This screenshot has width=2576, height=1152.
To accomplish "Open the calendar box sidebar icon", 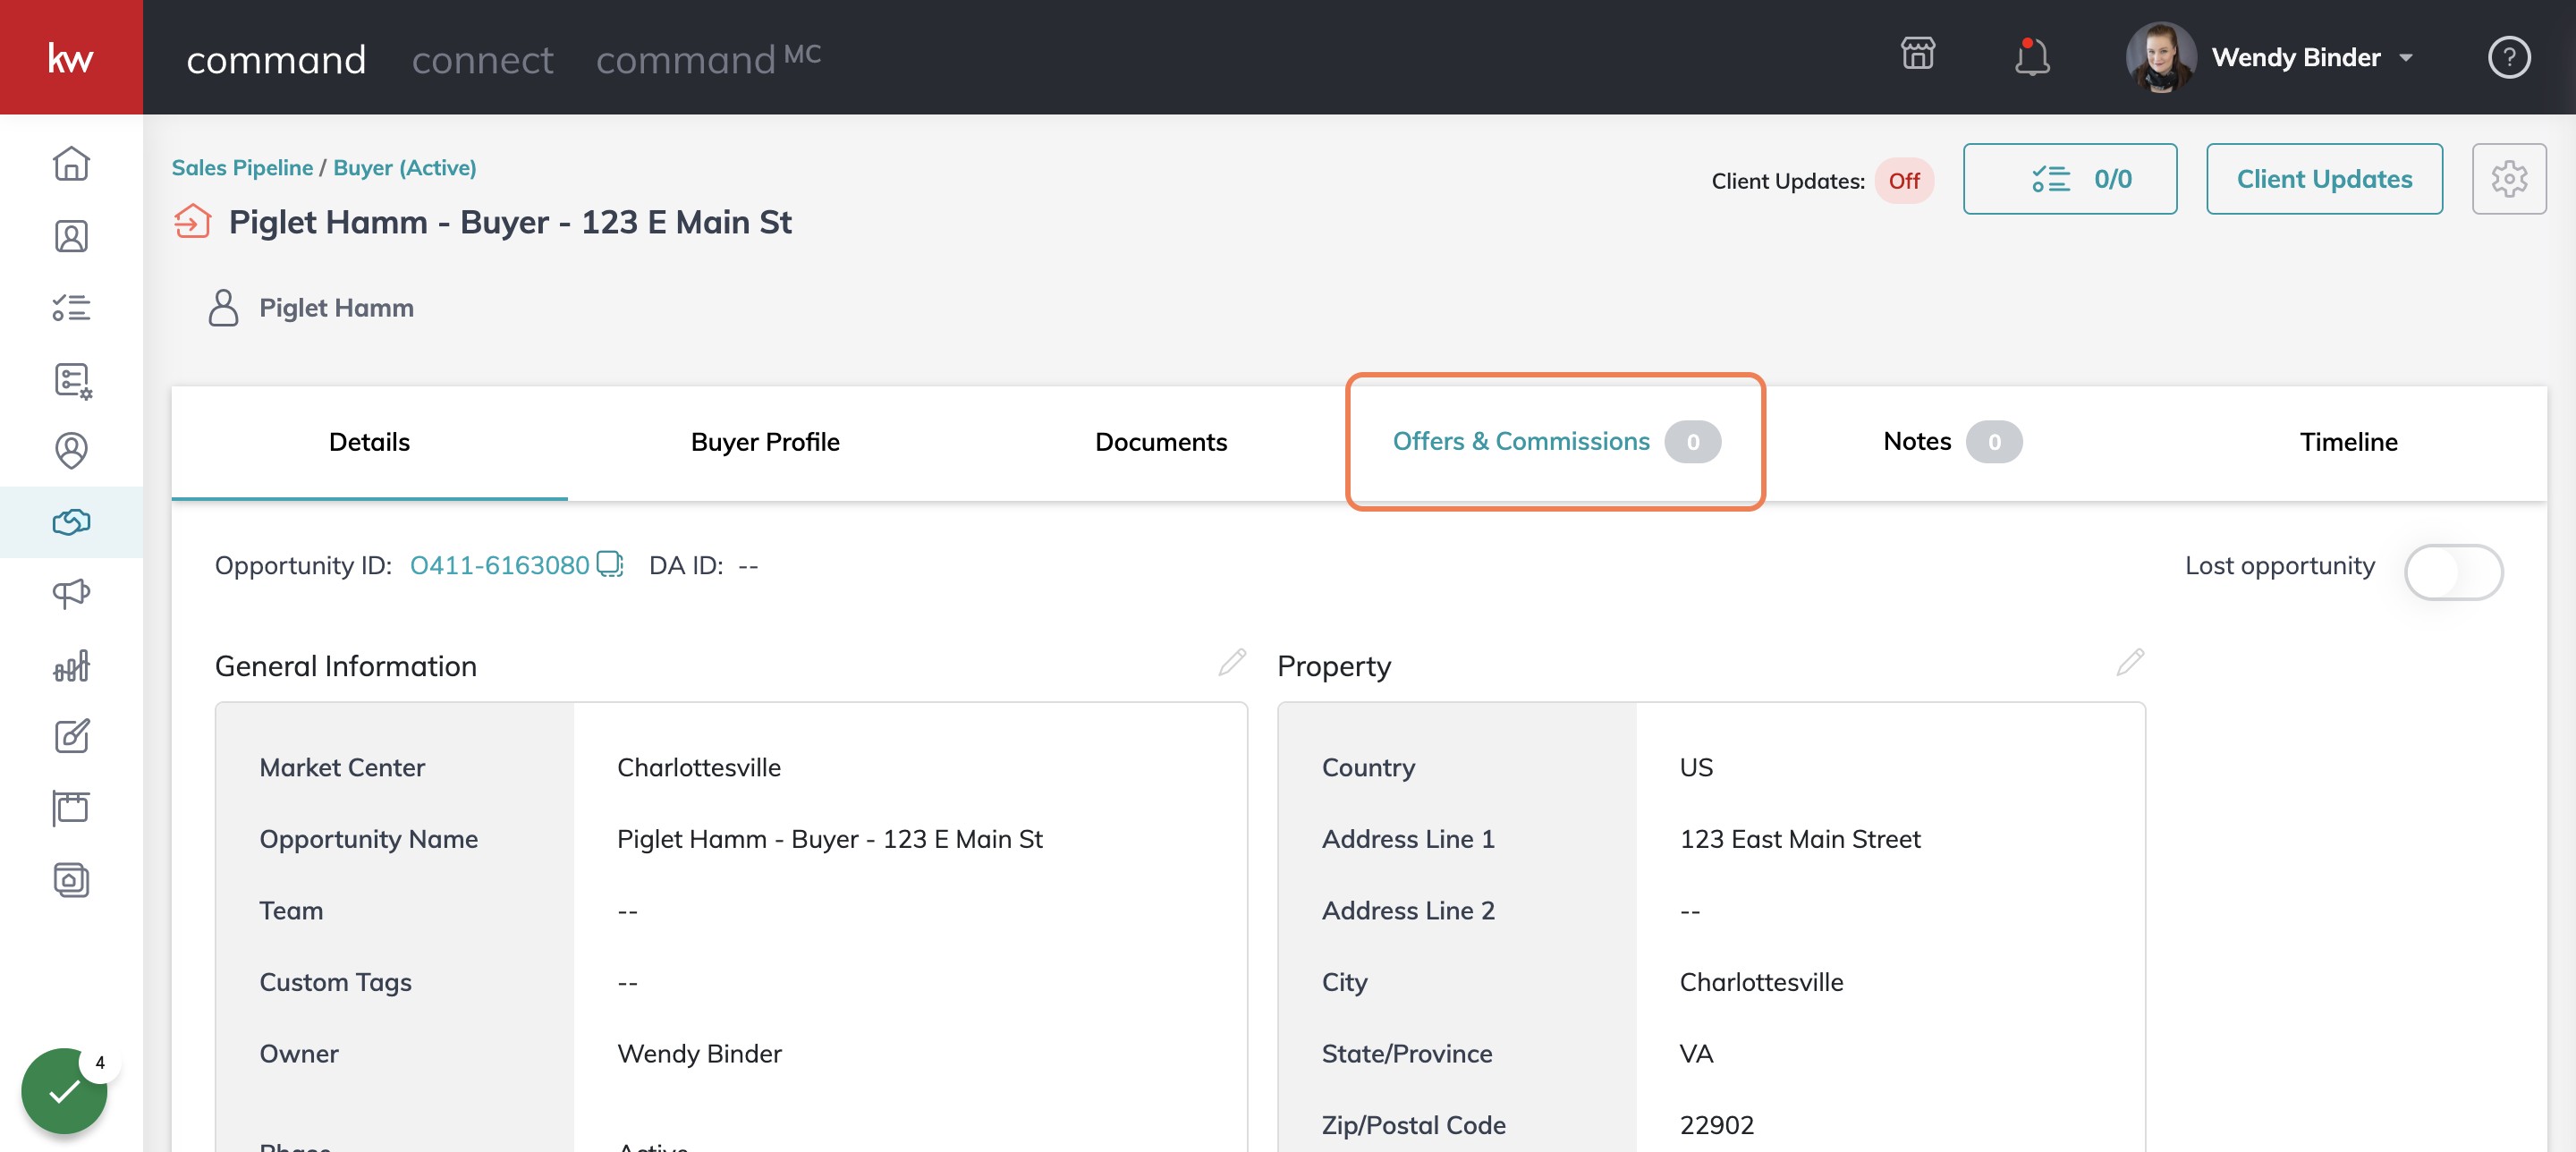I will pos(71,807).
